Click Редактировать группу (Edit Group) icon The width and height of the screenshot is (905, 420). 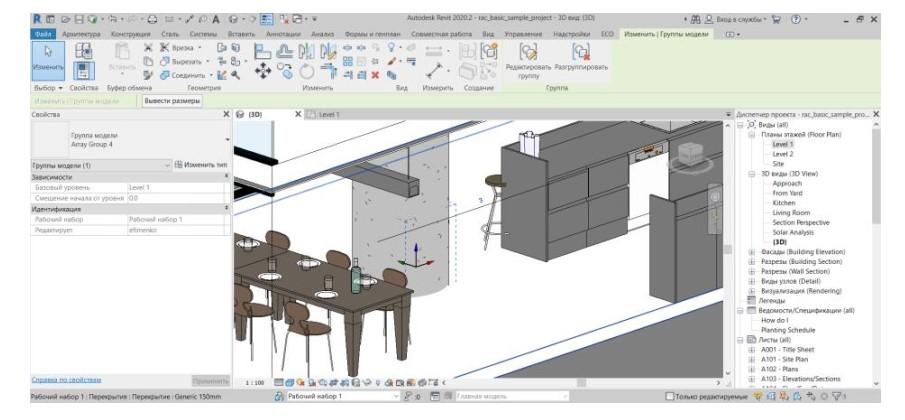[529, 52]
